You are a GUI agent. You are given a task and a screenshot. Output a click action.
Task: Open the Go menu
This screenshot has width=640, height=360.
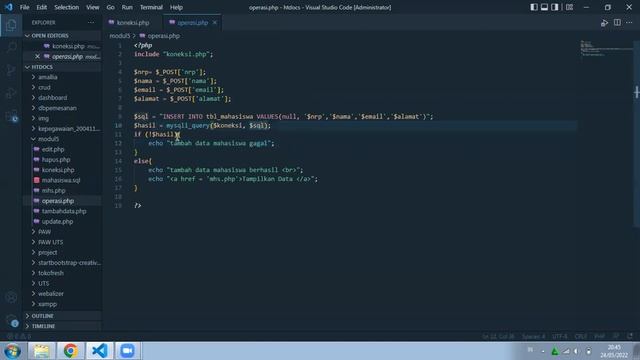(111, 7)
